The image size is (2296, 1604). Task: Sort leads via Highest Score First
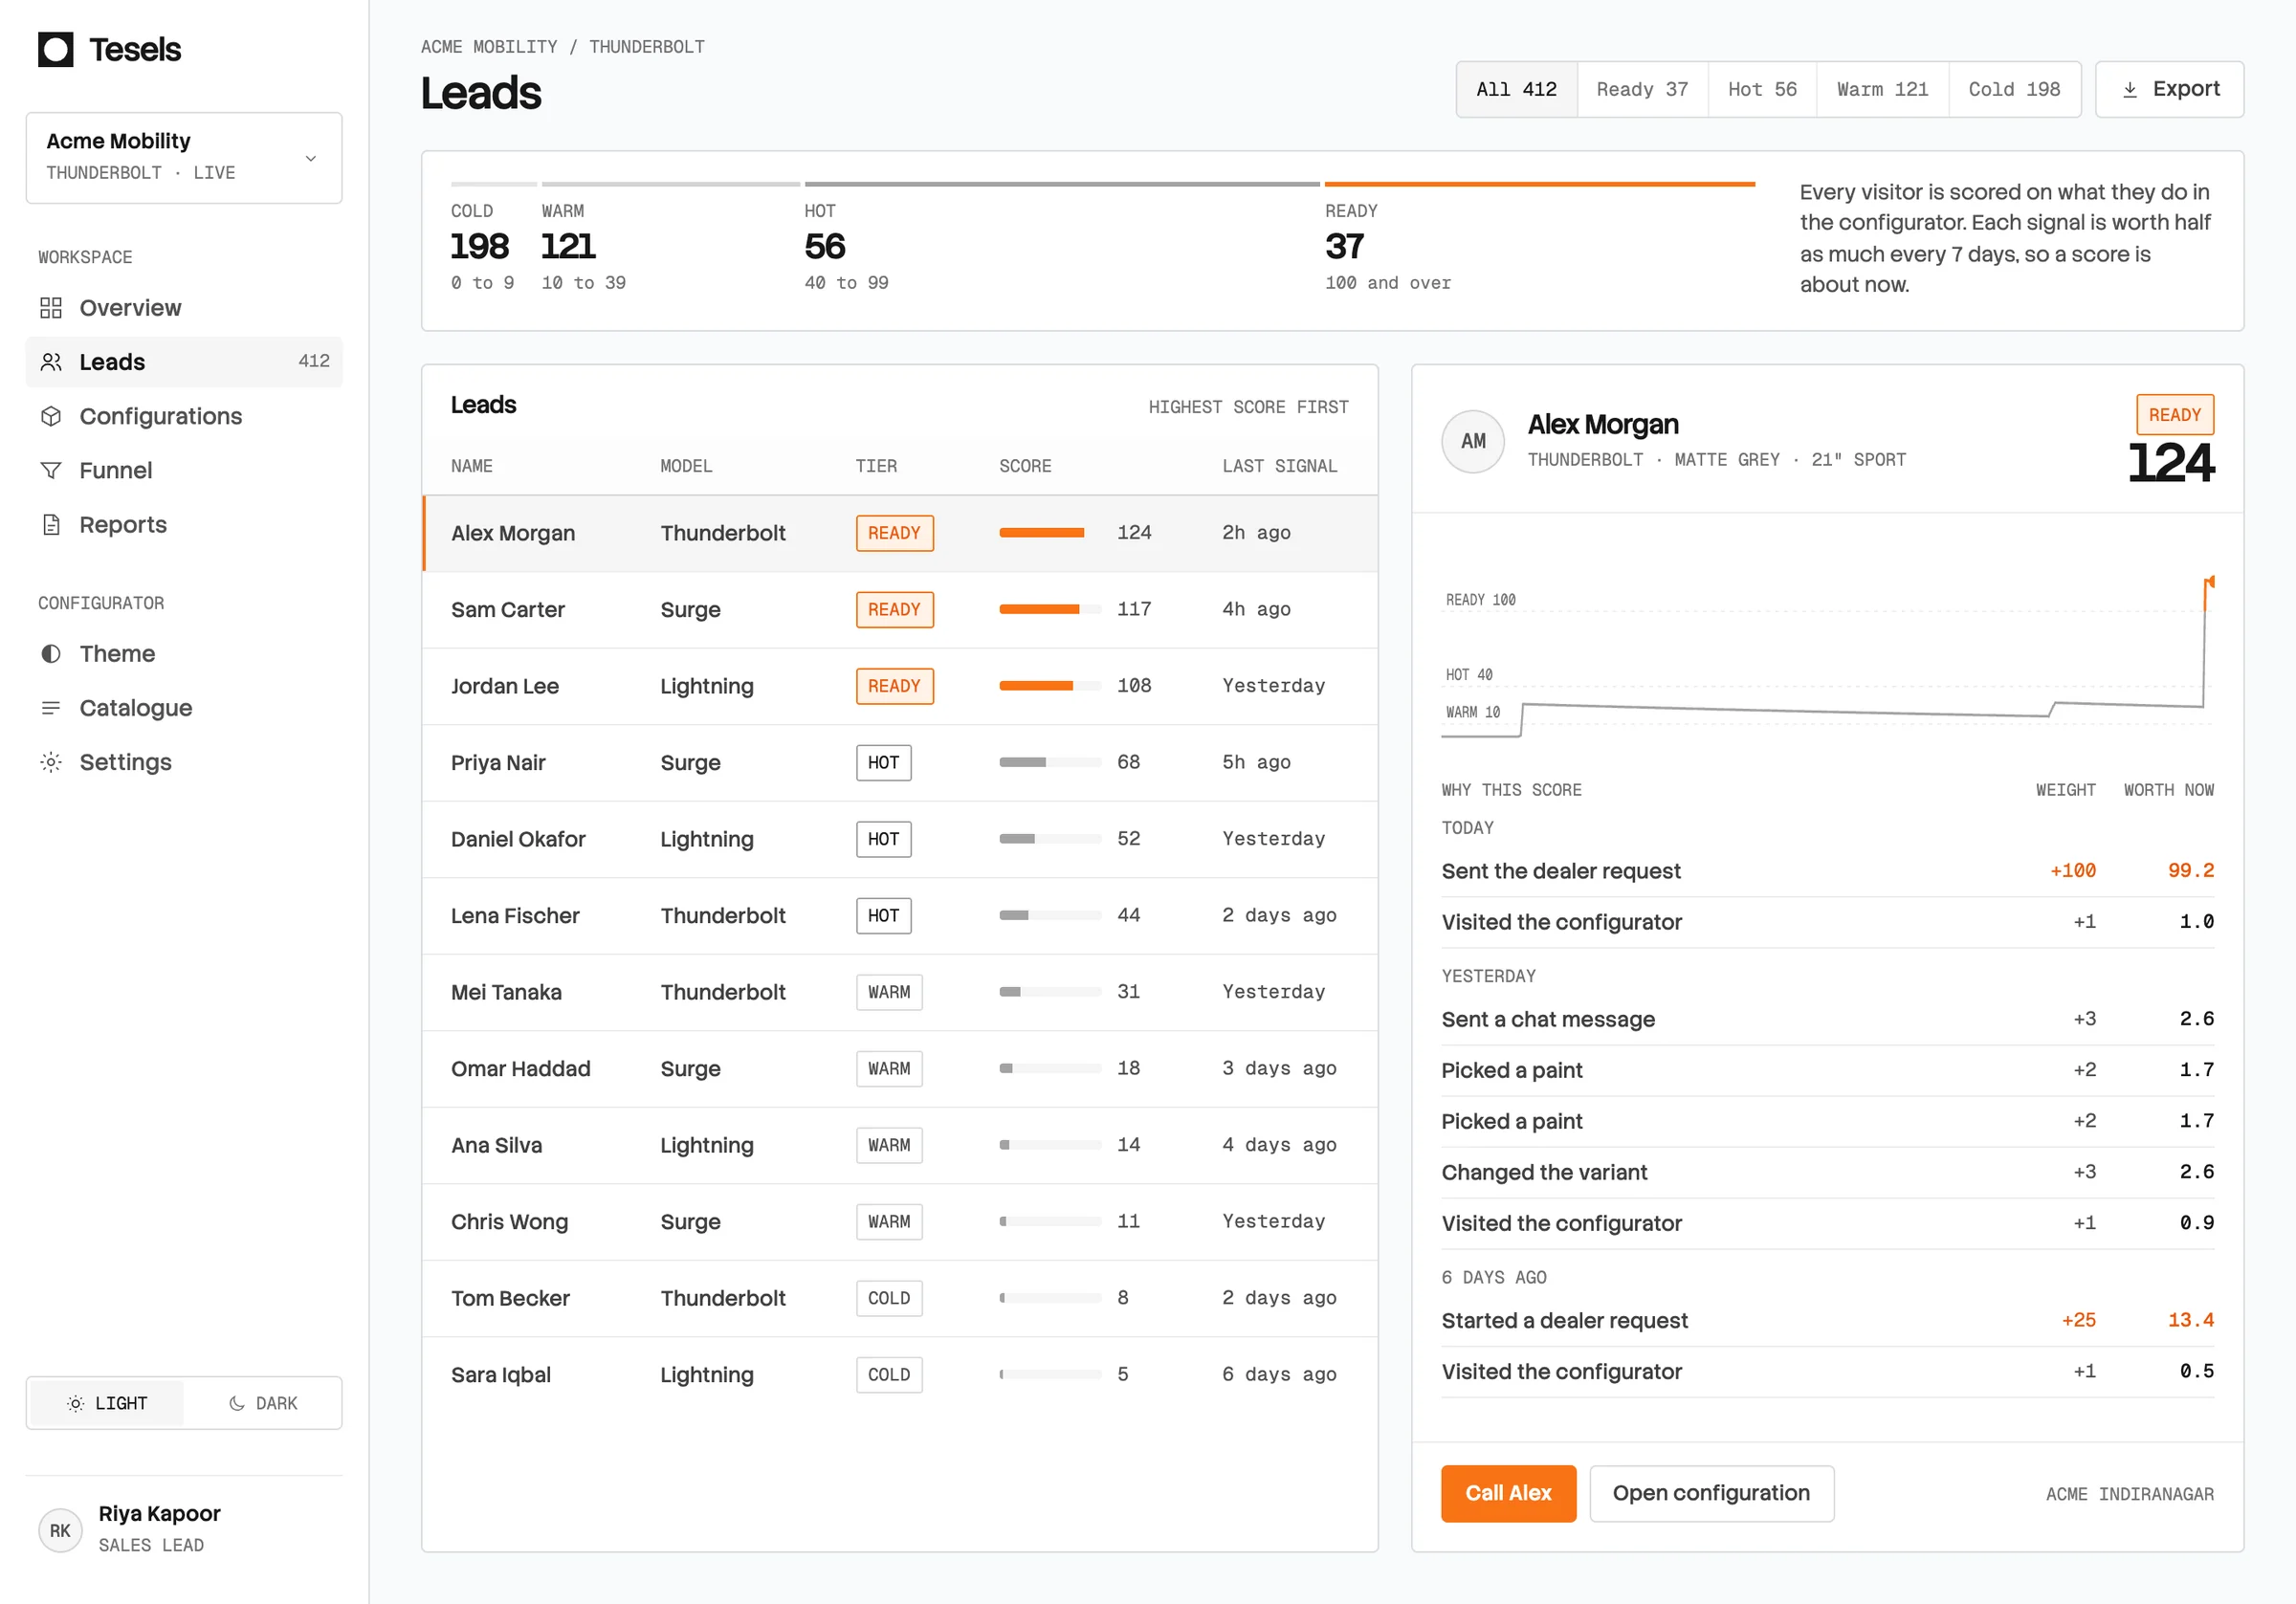[1248, 407]
